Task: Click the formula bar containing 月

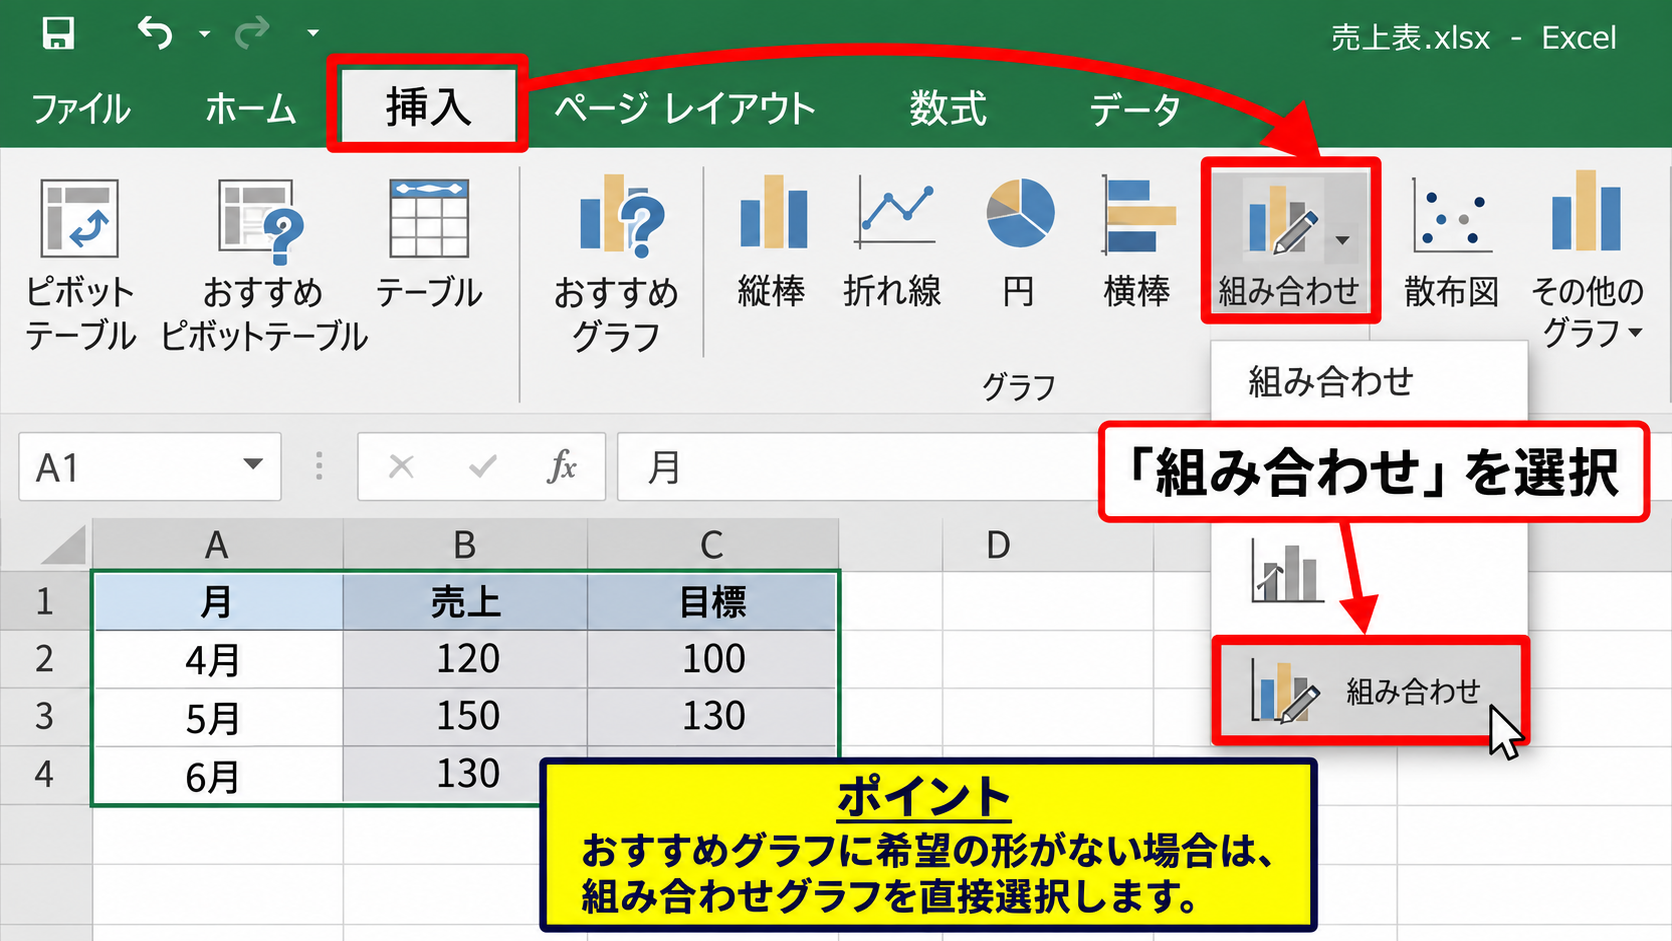Action: click(x=860, y=467)
